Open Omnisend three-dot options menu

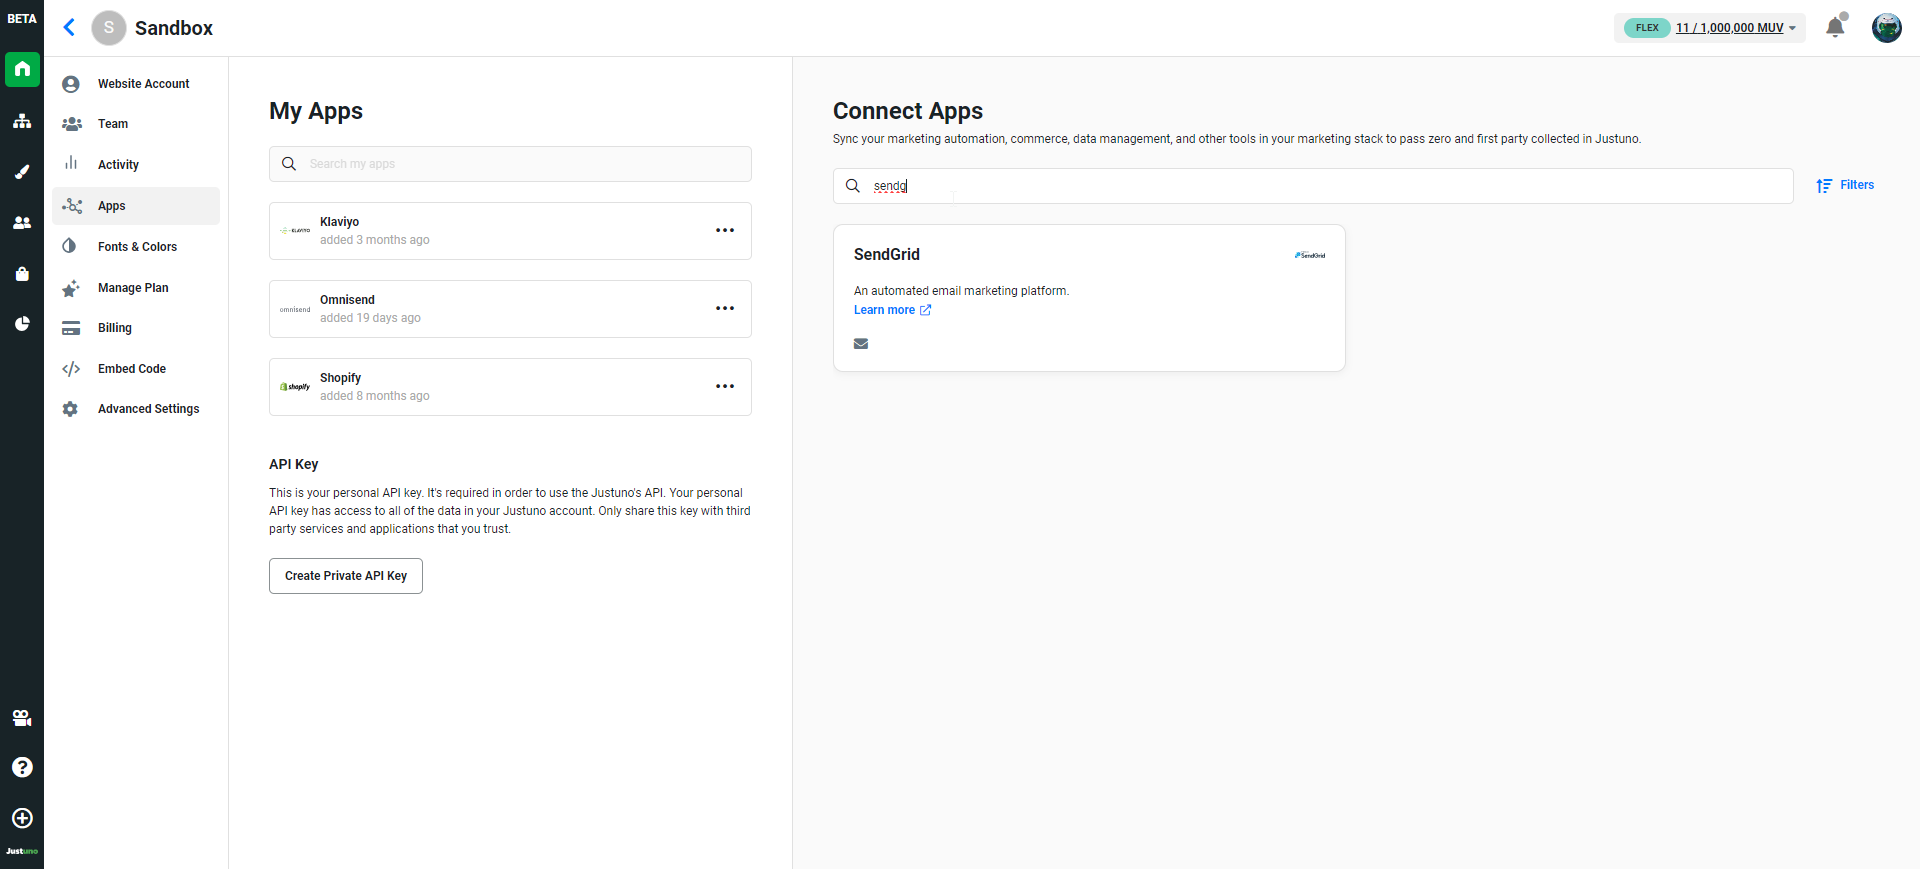point(725,309)
